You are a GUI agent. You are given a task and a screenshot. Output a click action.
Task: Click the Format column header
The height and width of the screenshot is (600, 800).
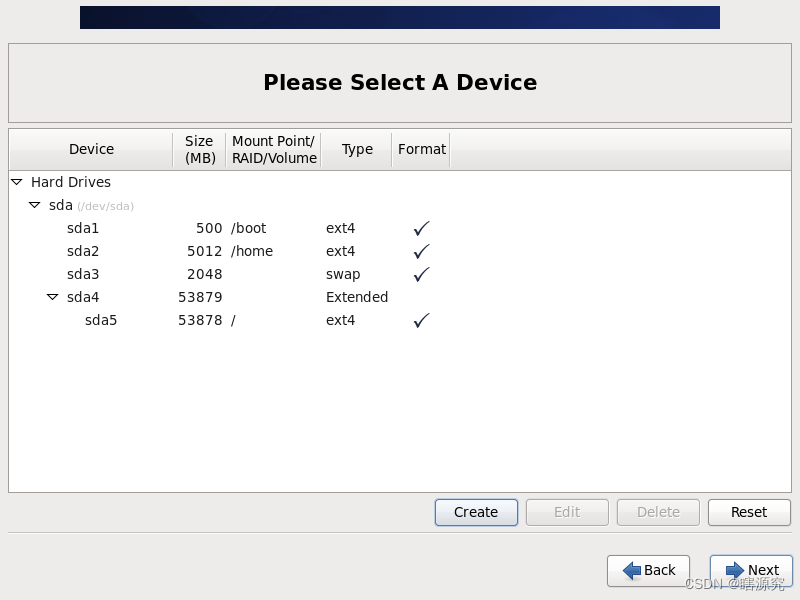[x=421, y=149]
